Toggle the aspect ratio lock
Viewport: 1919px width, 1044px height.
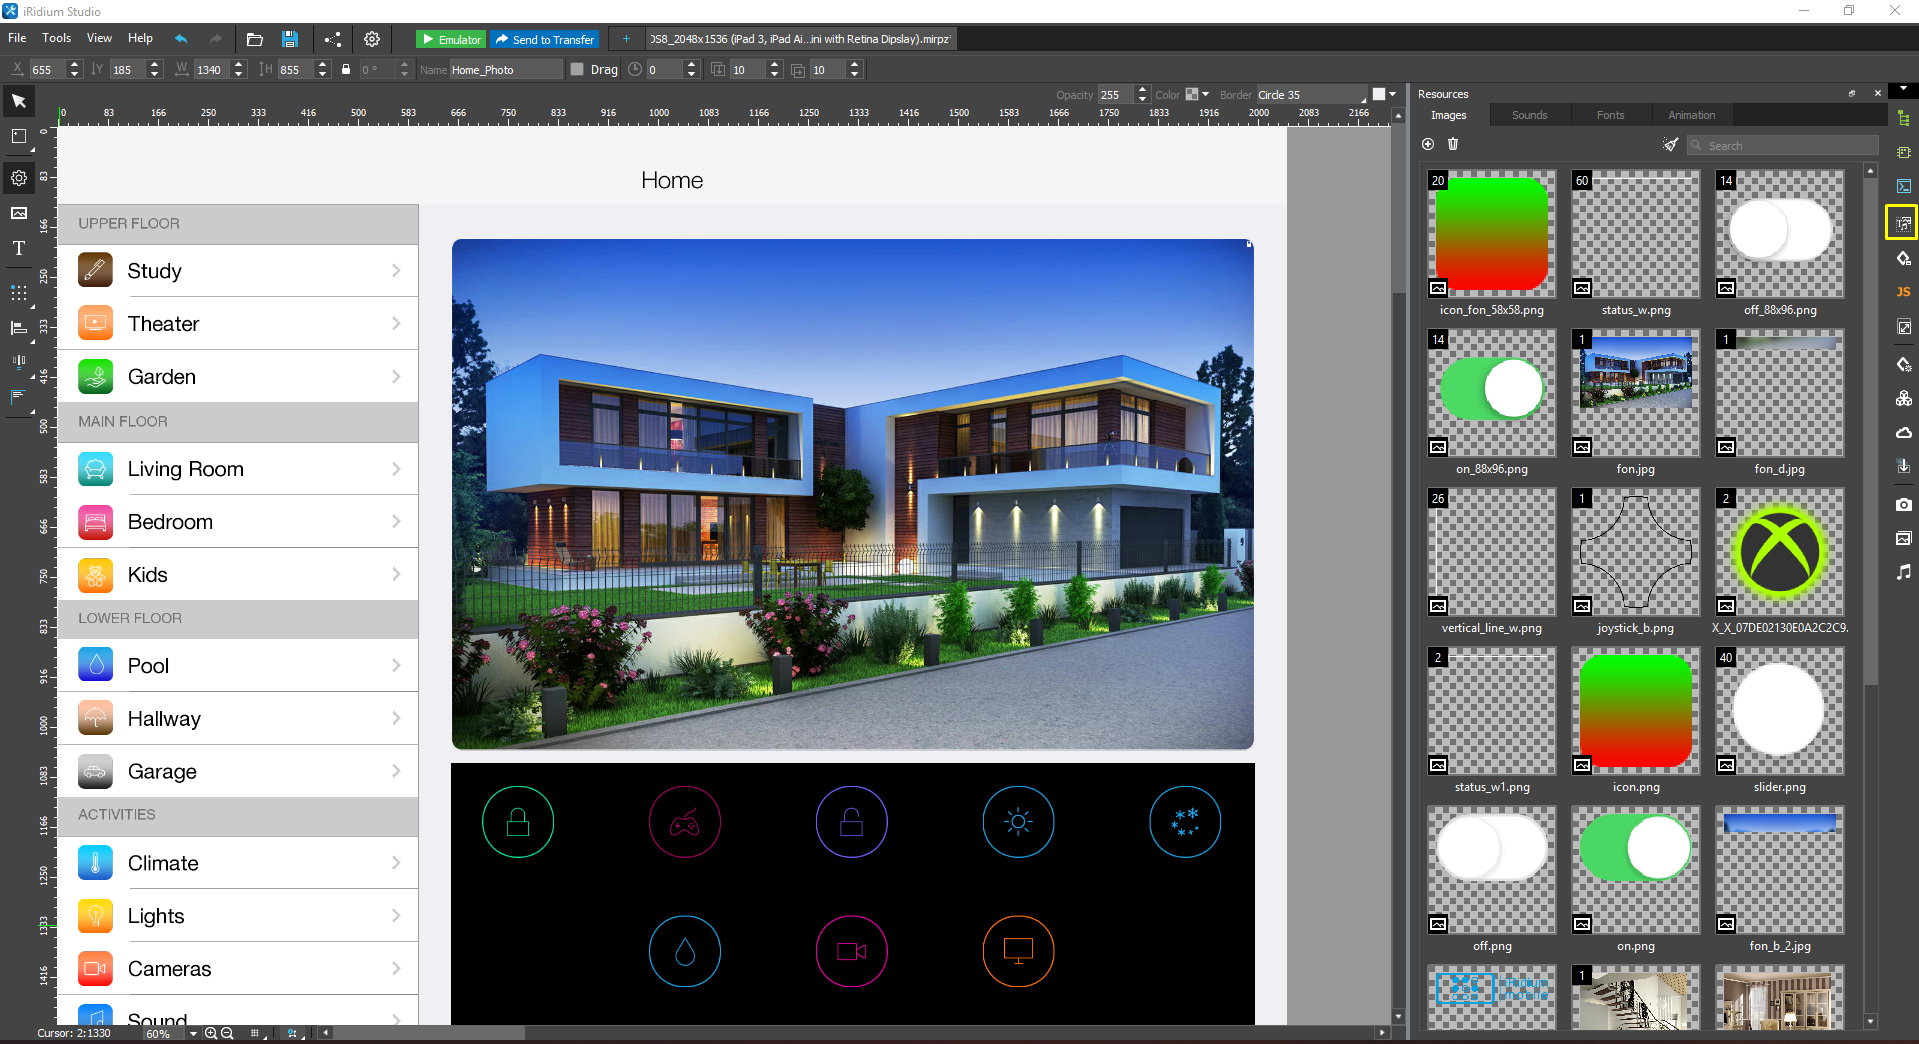pos(346,70)
